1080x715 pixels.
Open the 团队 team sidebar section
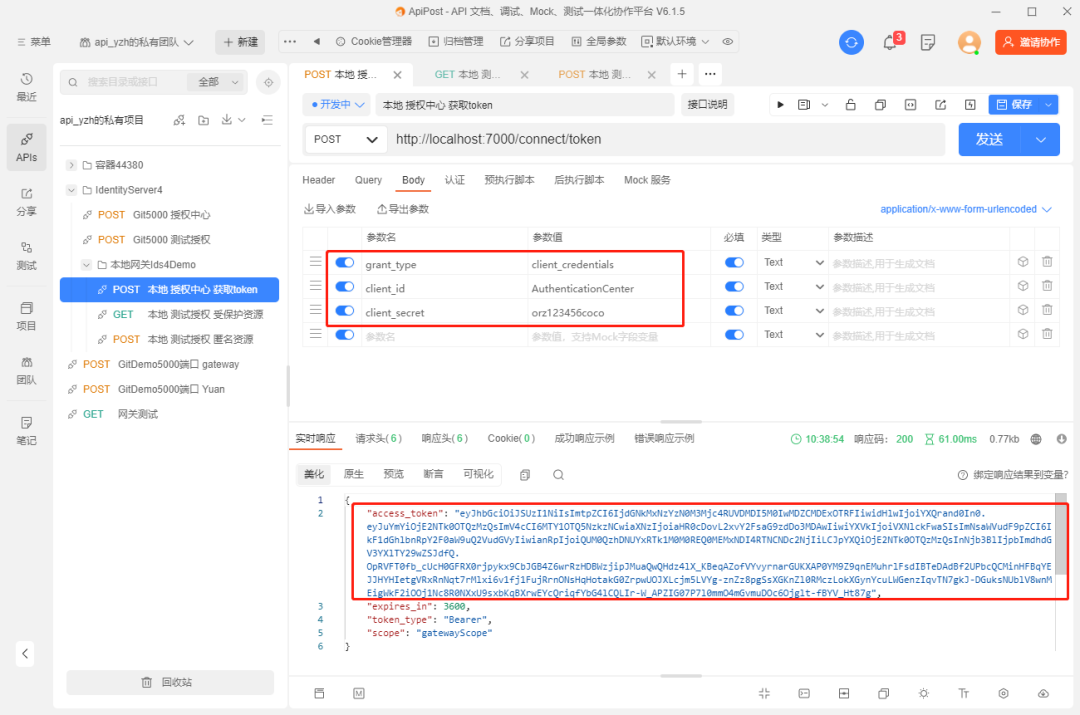[x=26, y=371]
